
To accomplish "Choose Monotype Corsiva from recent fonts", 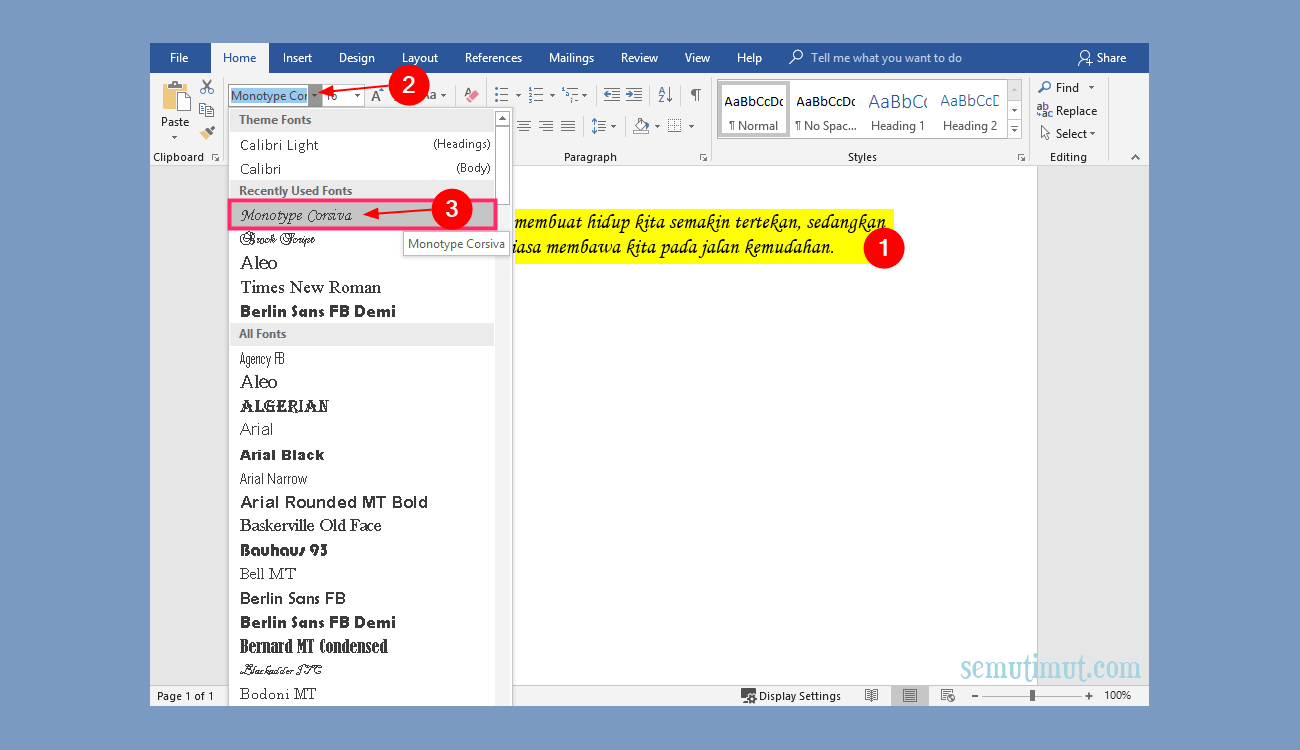I will (x=363, y=215).
